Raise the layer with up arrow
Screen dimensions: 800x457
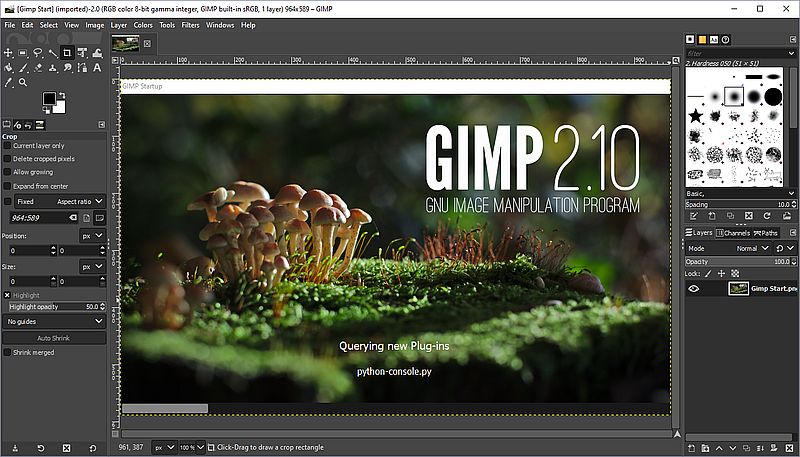[x=719, y=448]
